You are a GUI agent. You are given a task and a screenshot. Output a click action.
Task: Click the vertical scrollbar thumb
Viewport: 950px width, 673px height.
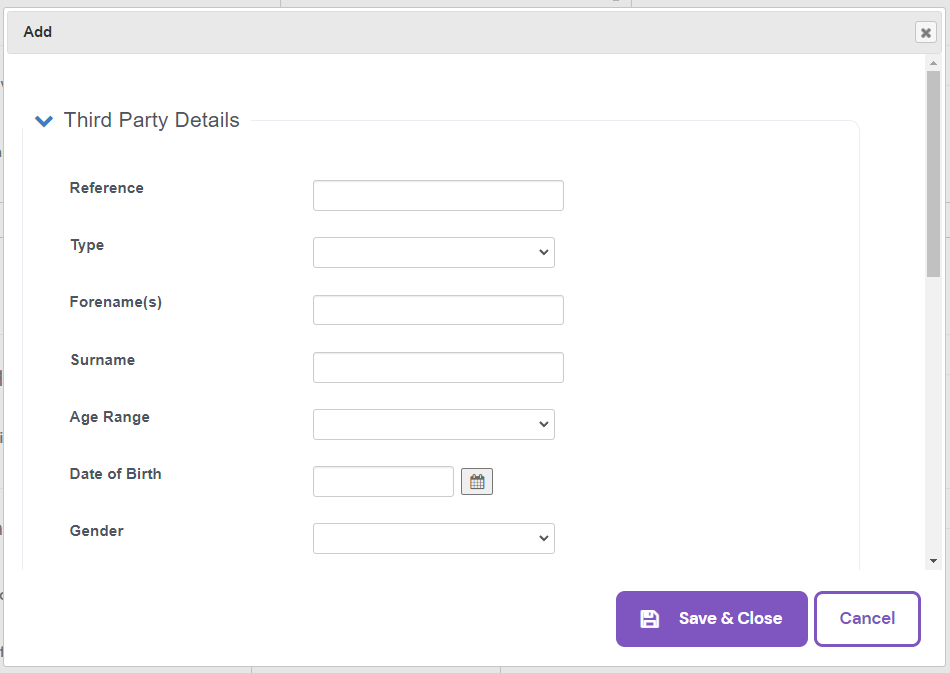tap(933, 170)
